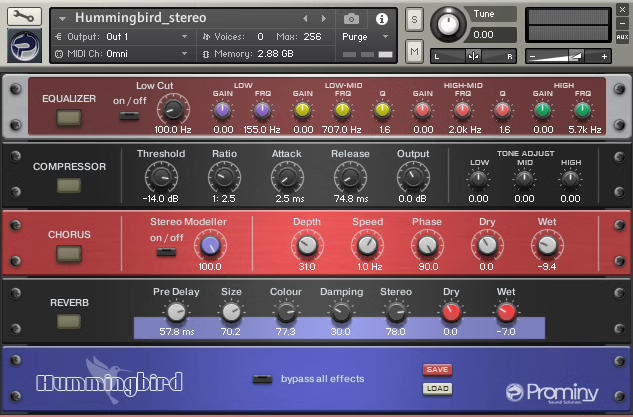The height and width of the screenshot is (417, 633).
Task: Click the chorus Depth knob
Action: pyautogui.click(x=308, y=245)
